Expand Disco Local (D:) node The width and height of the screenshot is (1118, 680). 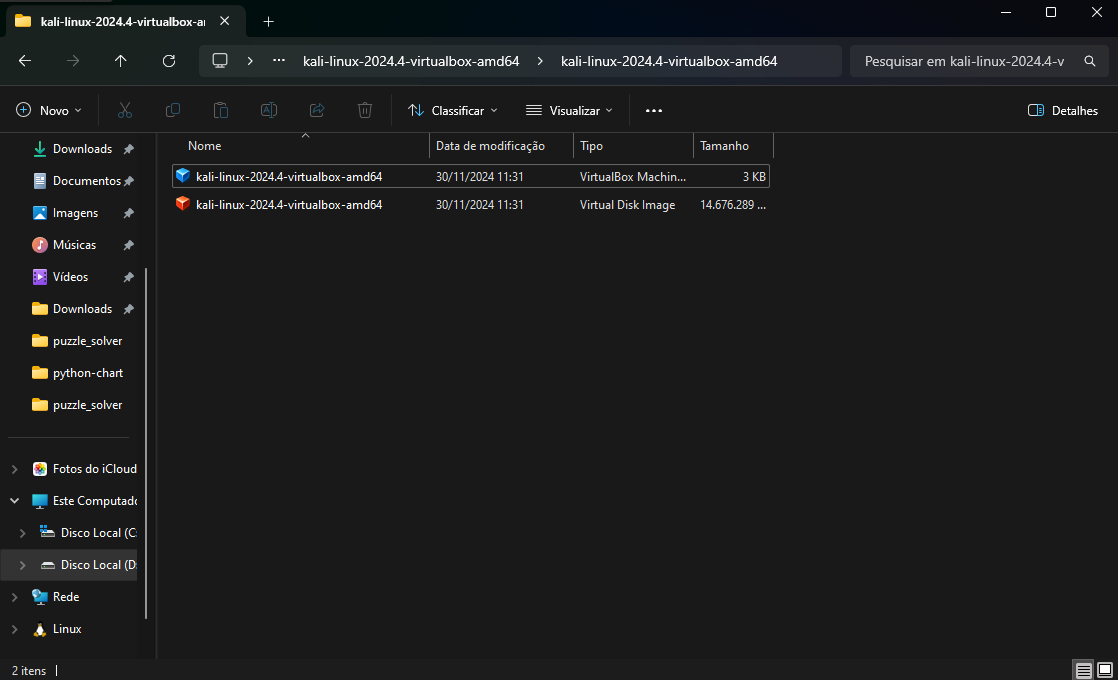(23, 565)
